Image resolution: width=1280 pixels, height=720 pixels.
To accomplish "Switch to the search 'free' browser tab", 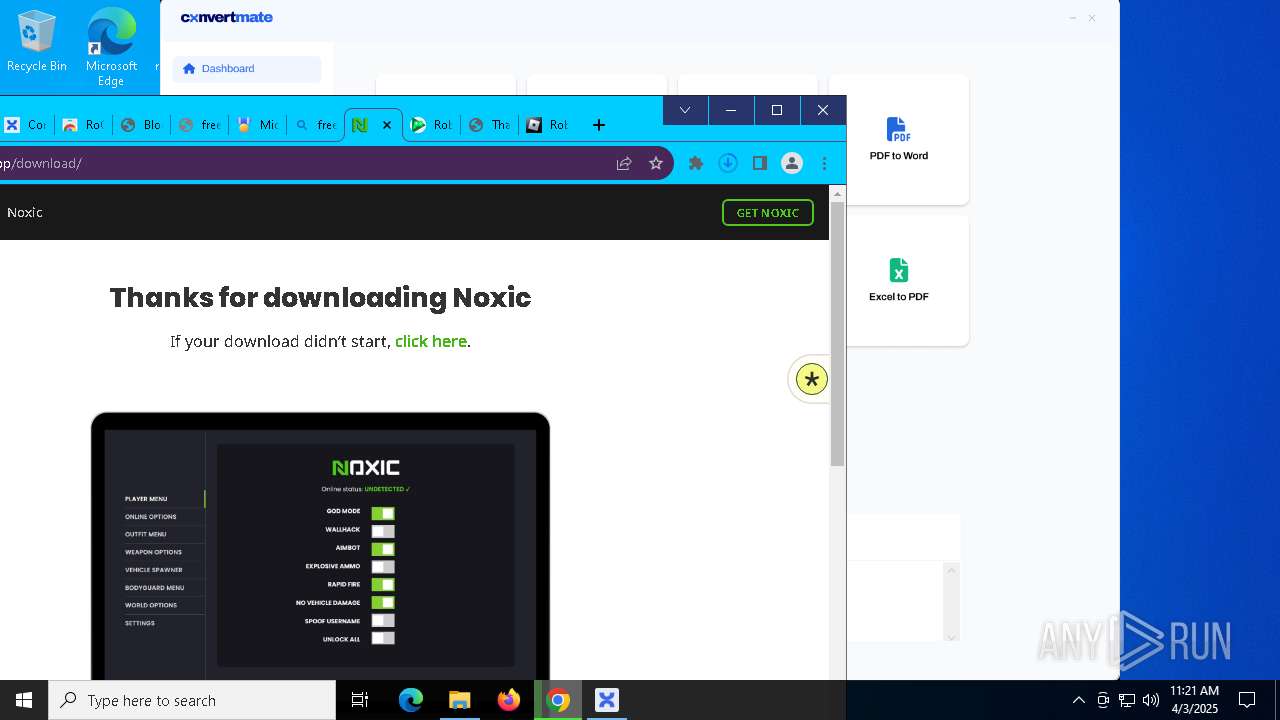I will tap(315, 125).
